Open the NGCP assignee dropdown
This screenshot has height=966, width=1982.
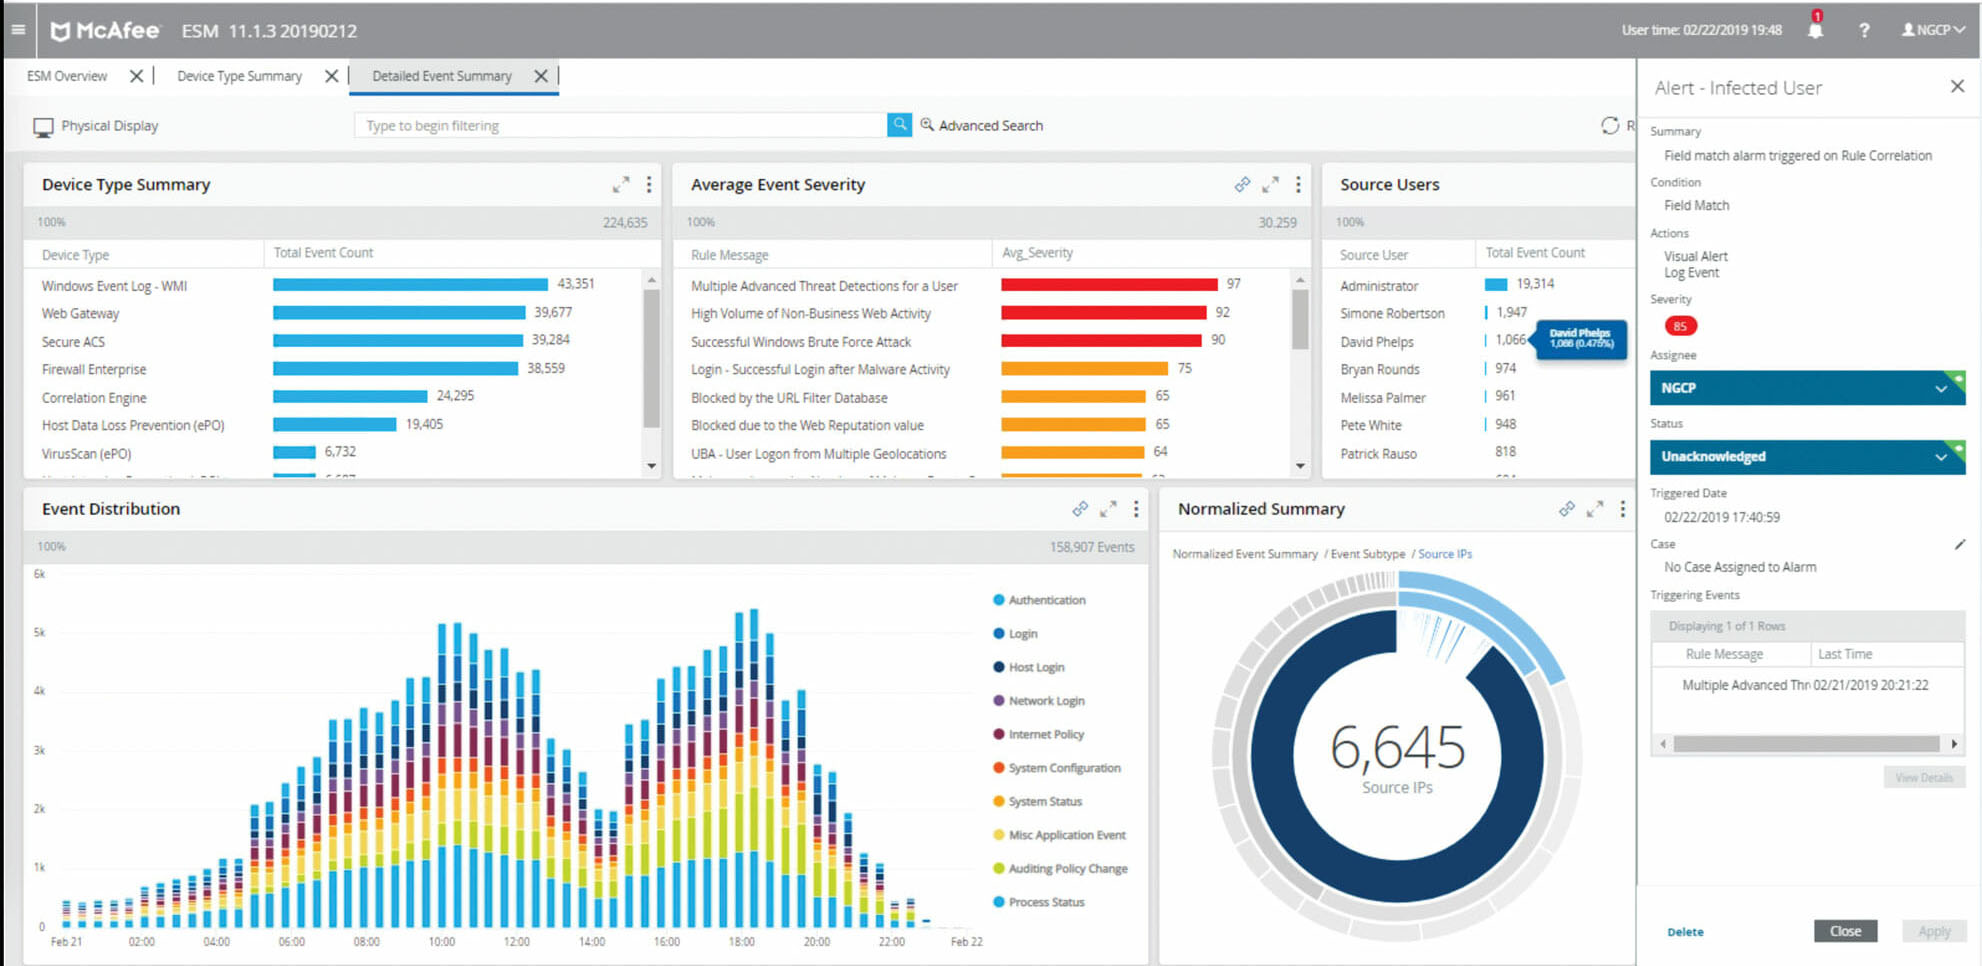coord(1806,388)
